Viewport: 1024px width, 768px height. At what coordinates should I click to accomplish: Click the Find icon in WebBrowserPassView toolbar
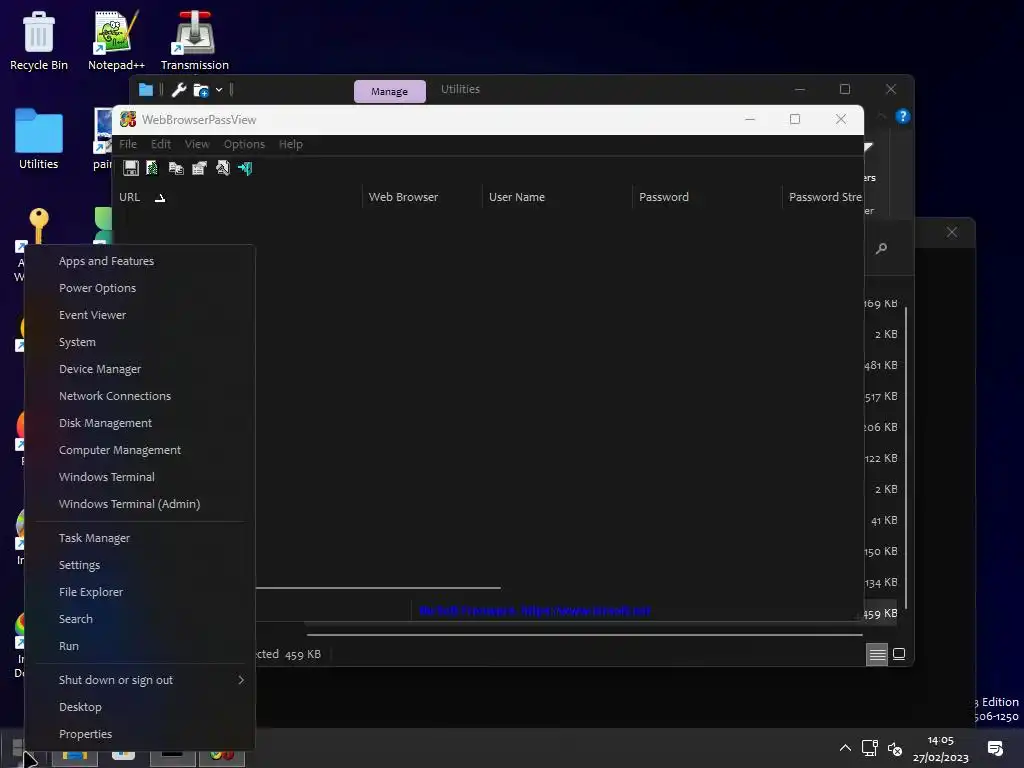(x=223, y=168)
